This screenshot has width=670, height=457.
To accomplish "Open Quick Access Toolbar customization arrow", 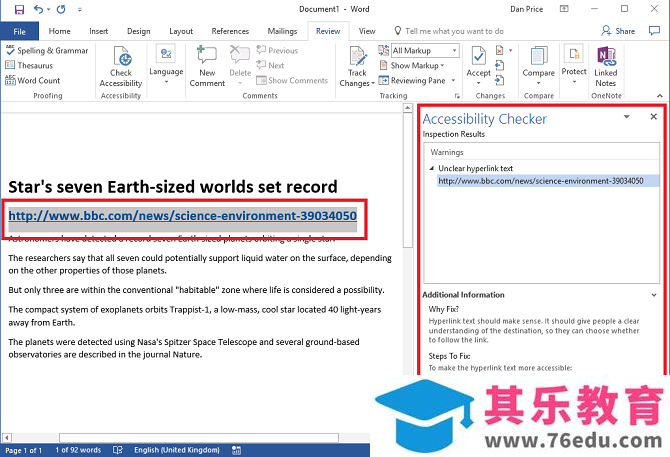I will (80, 9).
